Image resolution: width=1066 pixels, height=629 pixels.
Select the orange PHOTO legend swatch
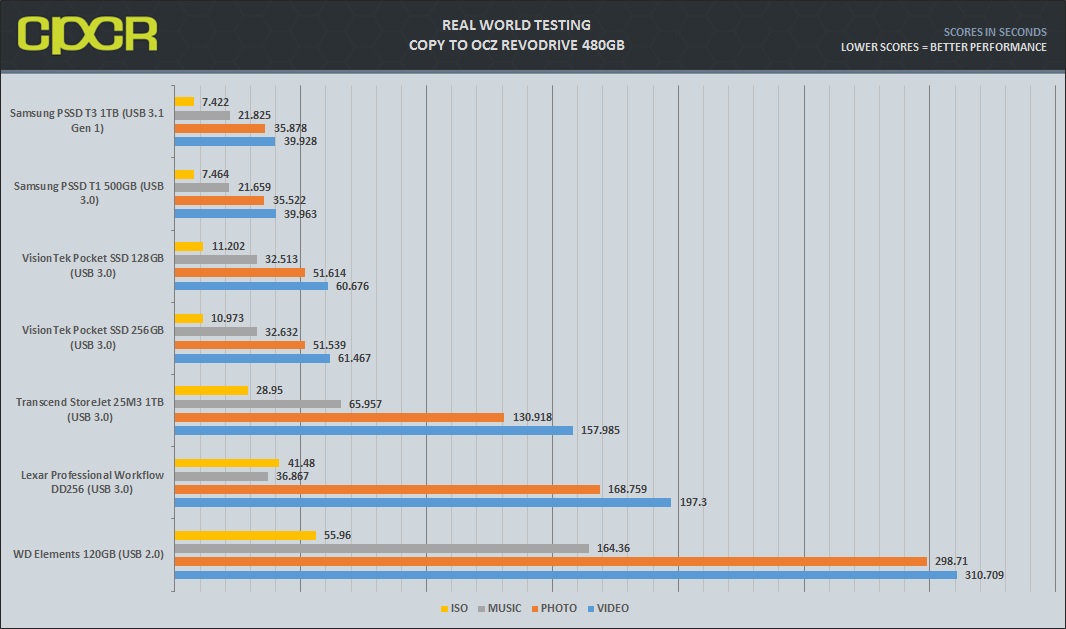pyautogui.click(x=535, y=609)
